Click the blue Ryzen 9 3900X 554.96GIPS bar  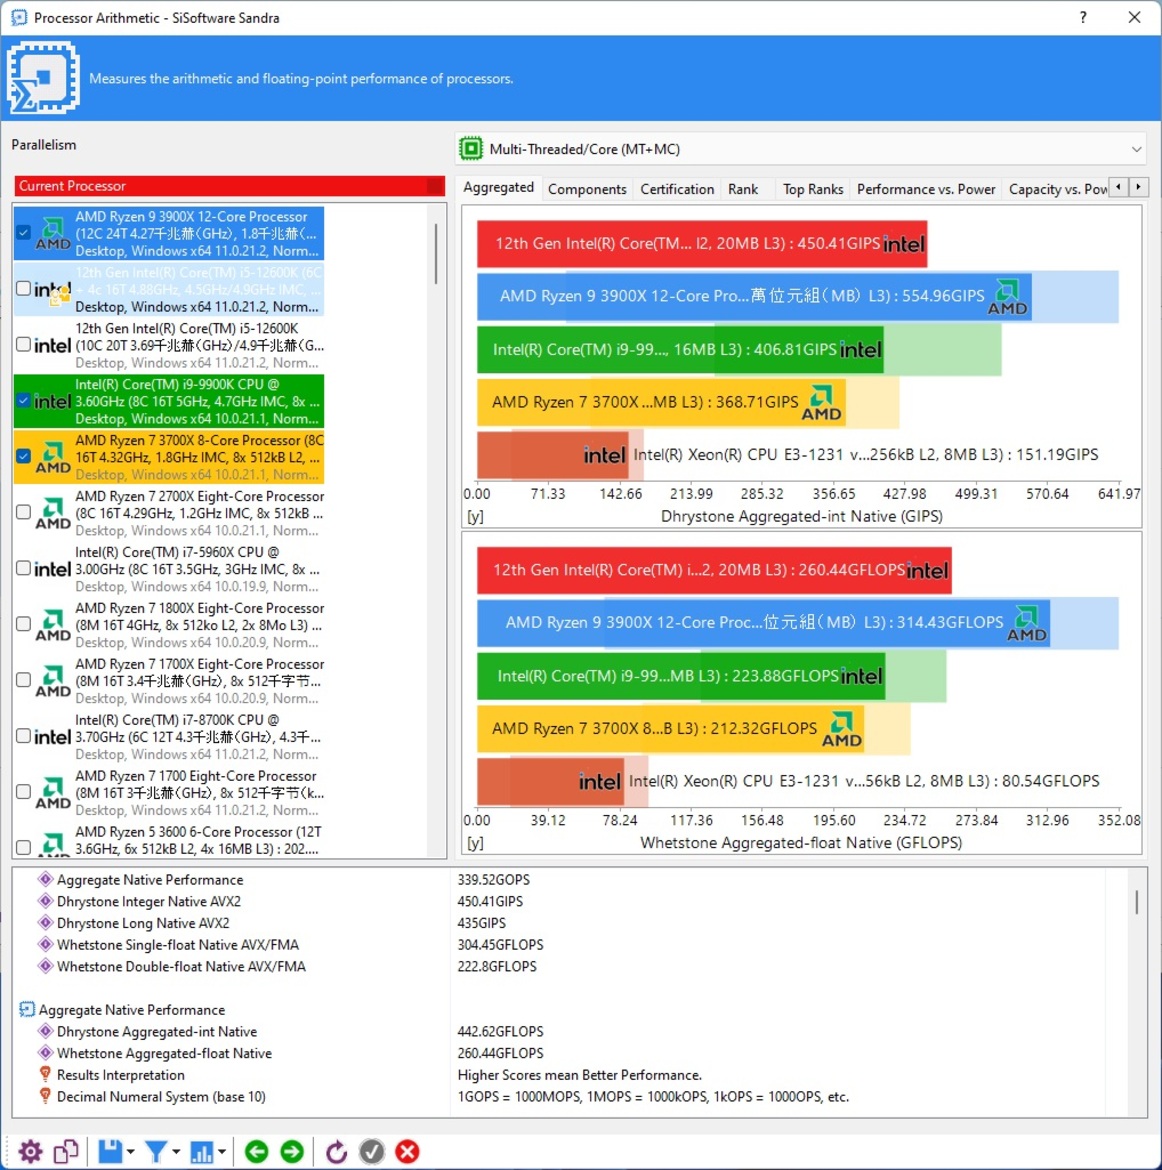(x=754, y=296)
